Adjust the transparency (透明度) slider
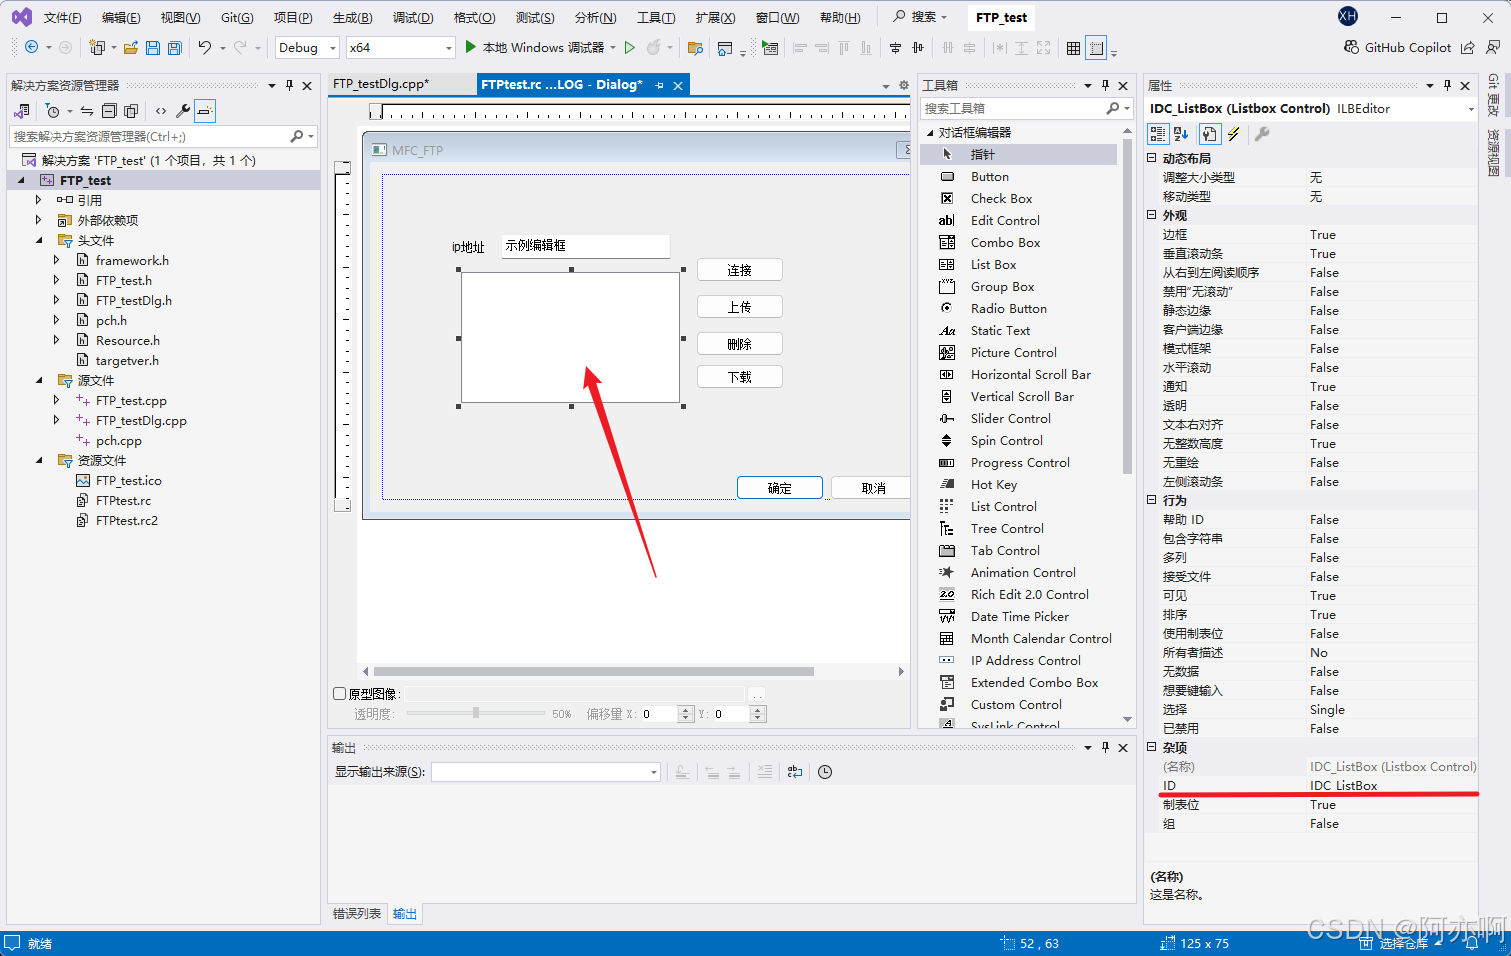The height and width of the screenshot is (956, 1511). point(476,713)
